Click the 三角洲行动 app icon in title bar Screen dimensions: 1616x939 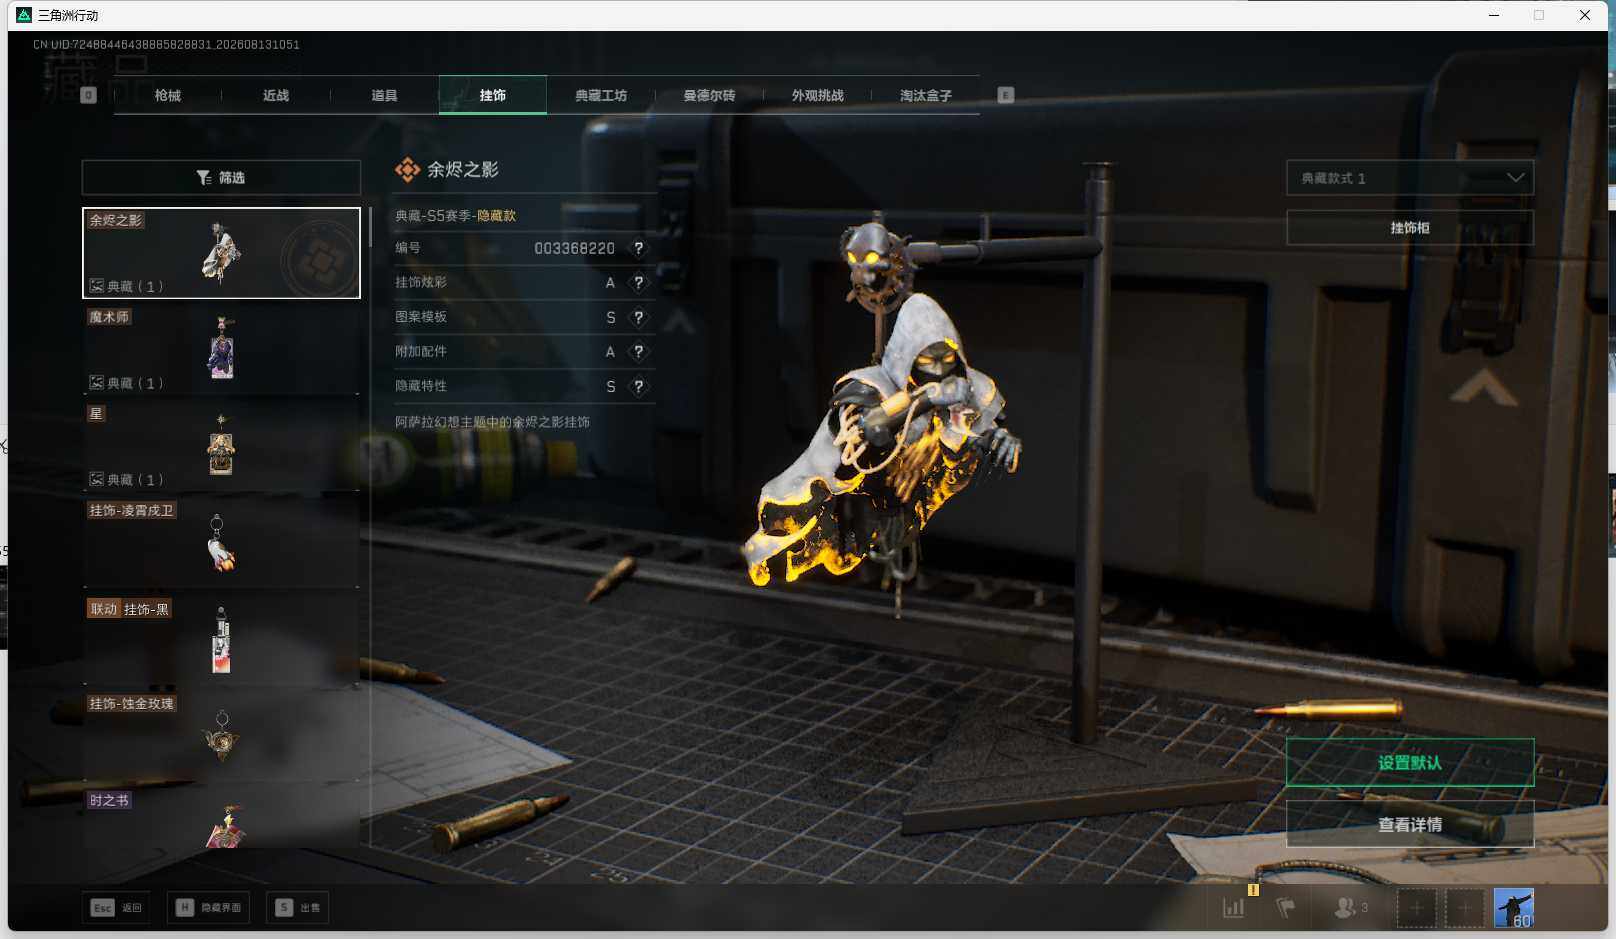point(24,15)
